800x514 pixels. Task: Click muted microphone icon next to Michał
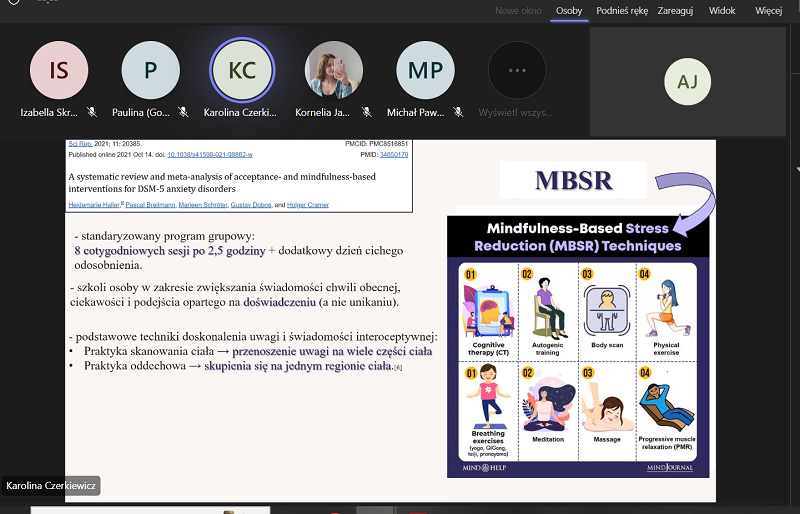(459, 112)
